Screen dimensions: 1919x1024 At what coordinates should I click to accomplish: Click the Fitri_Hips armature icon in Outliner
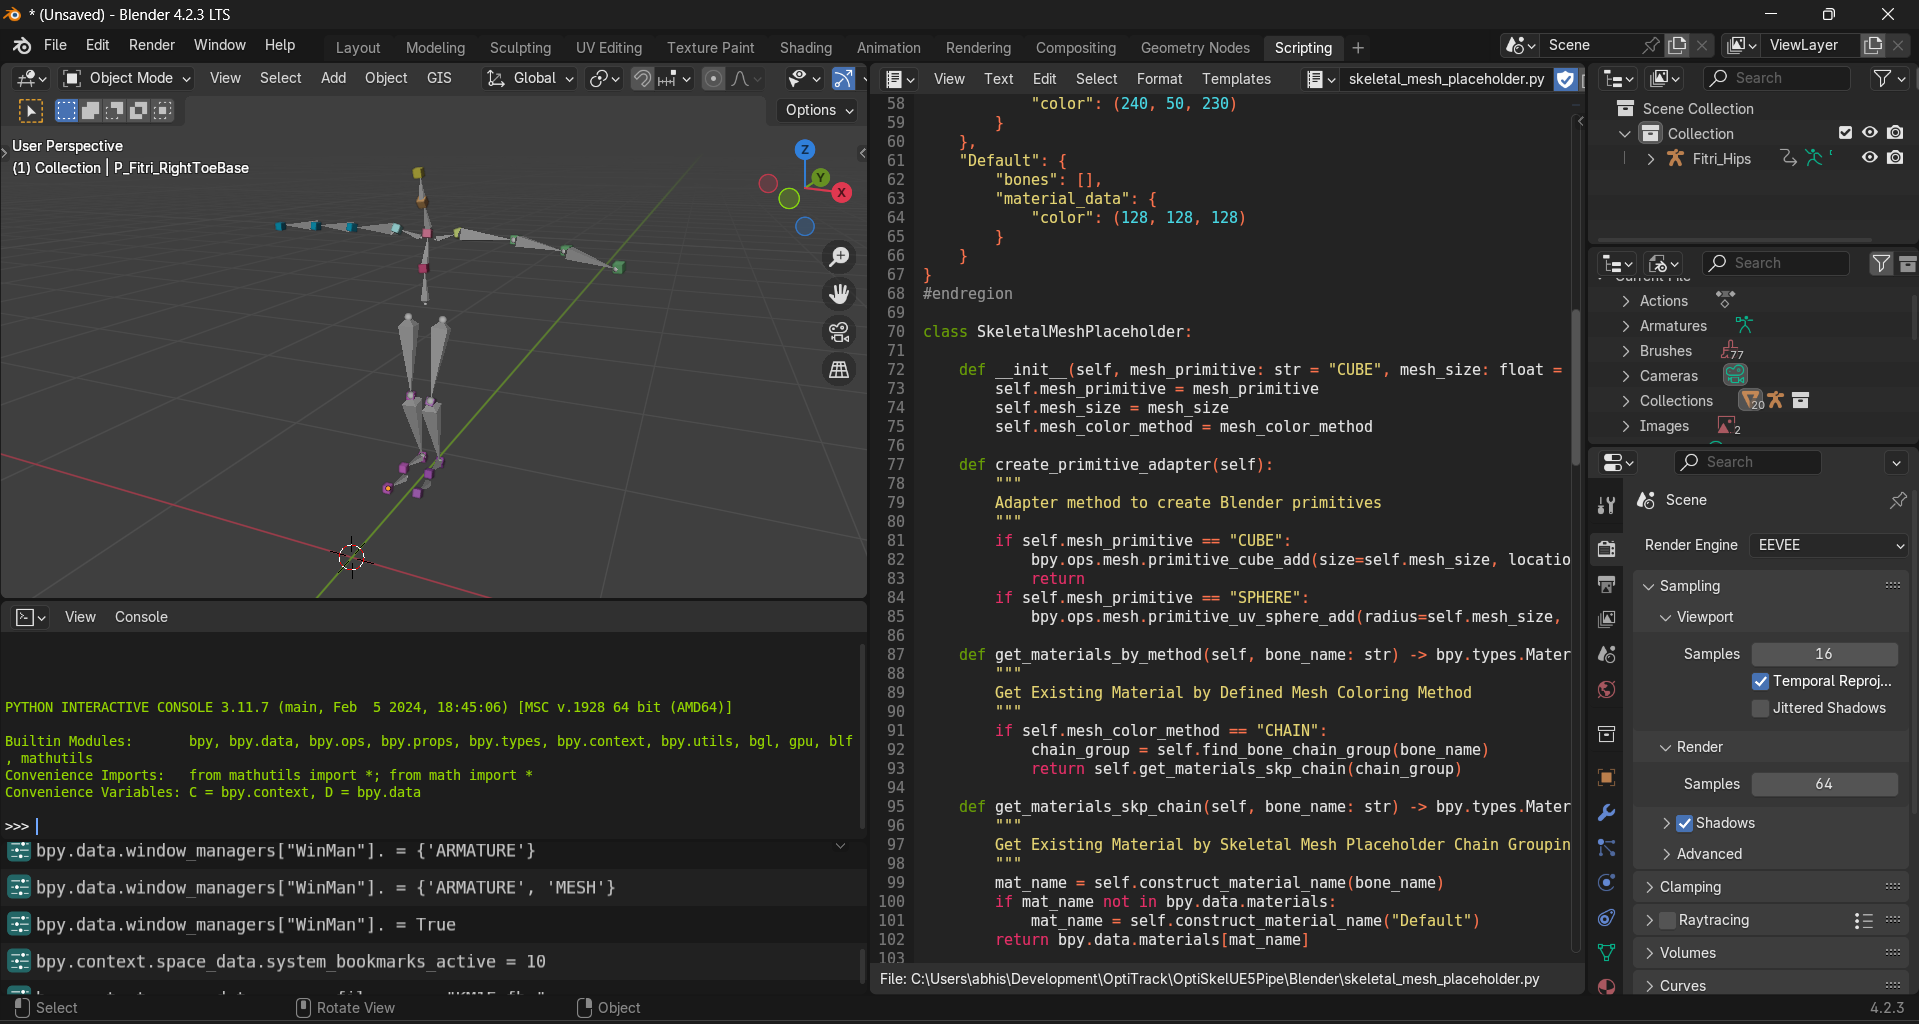(1675, 158)
